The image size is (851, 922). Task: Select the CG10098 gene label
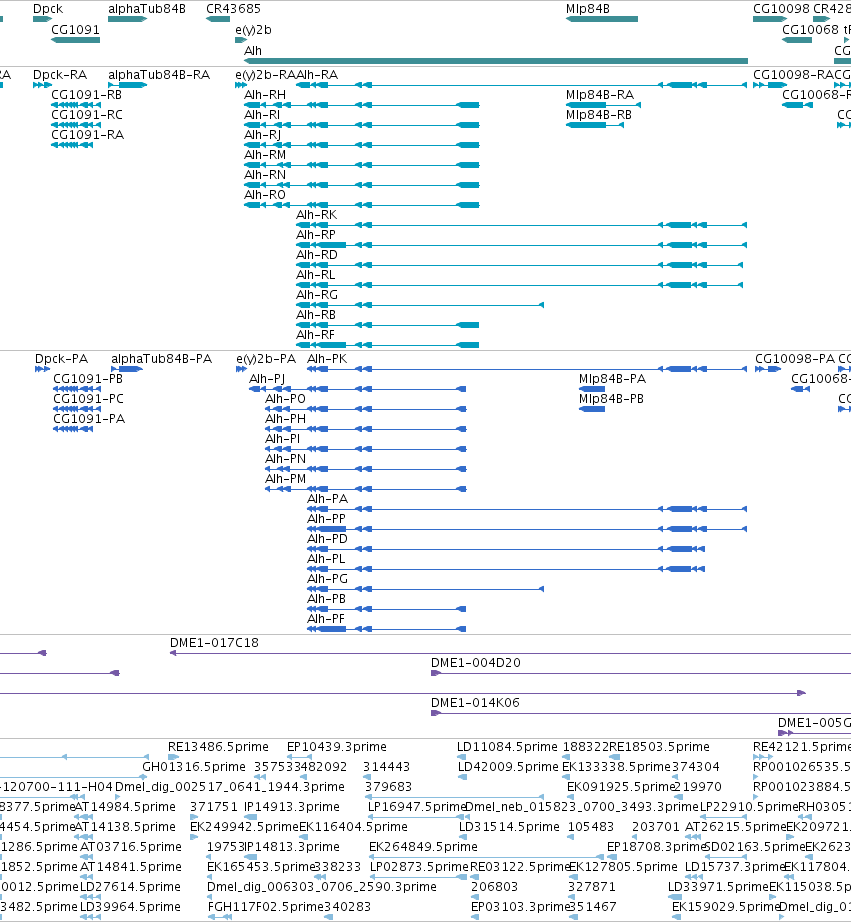[781, 9]
